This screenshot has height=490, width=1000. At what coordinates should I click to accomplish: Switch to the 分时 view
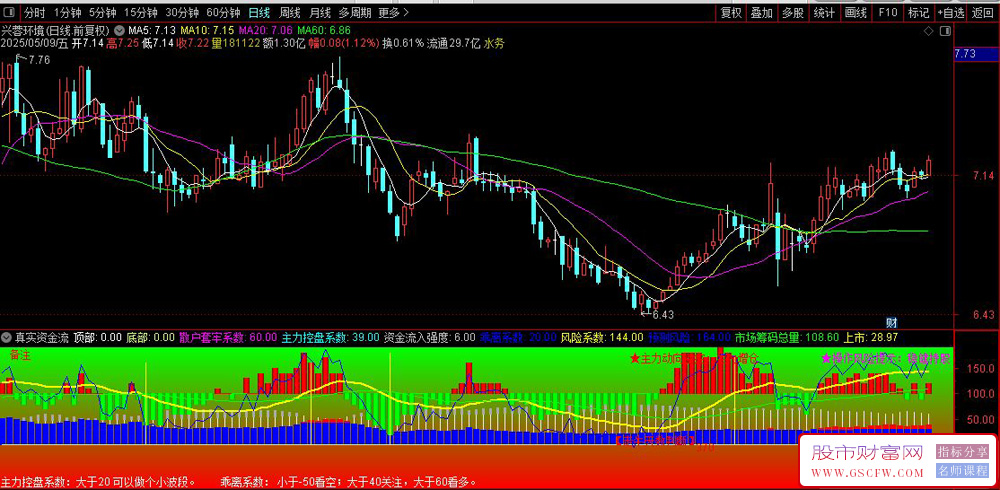pos(35,12)
